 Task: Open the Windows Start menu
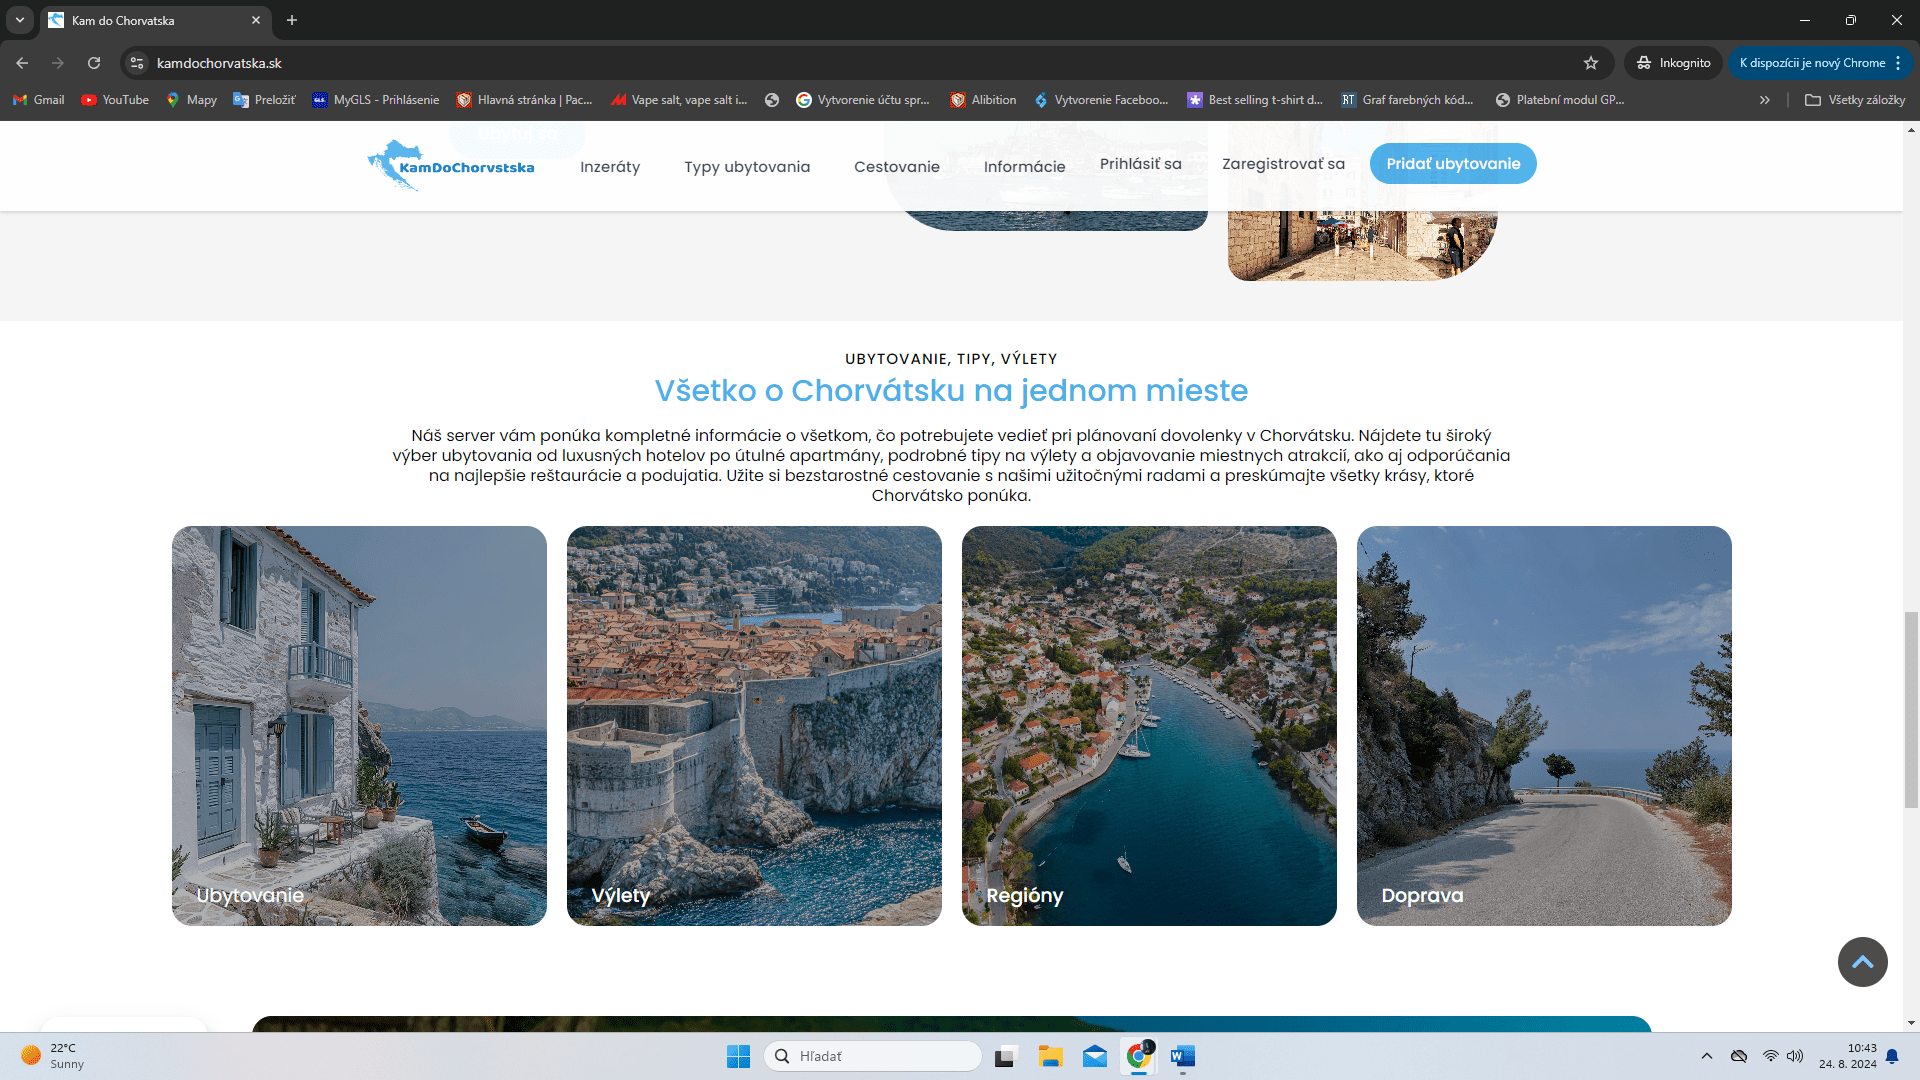738,1056
